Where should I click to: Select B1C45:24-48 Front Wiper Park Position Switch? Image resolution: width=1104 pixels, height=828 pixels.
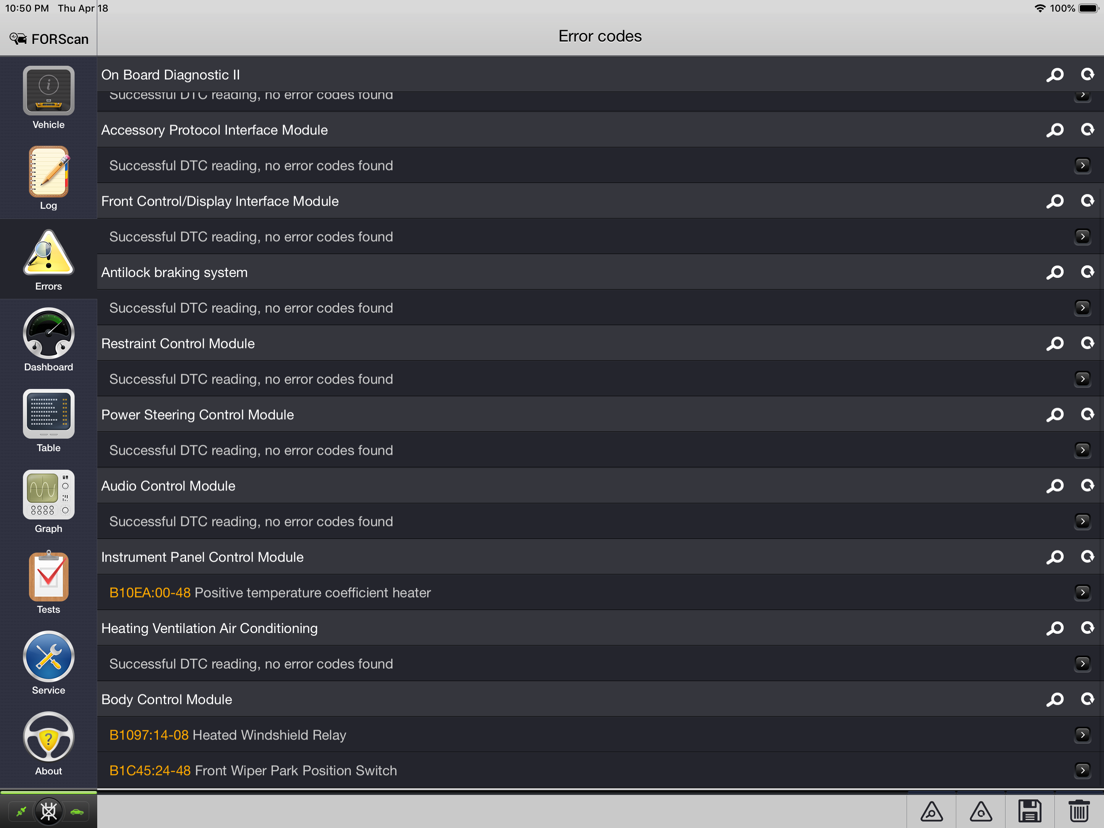[601, 771]
